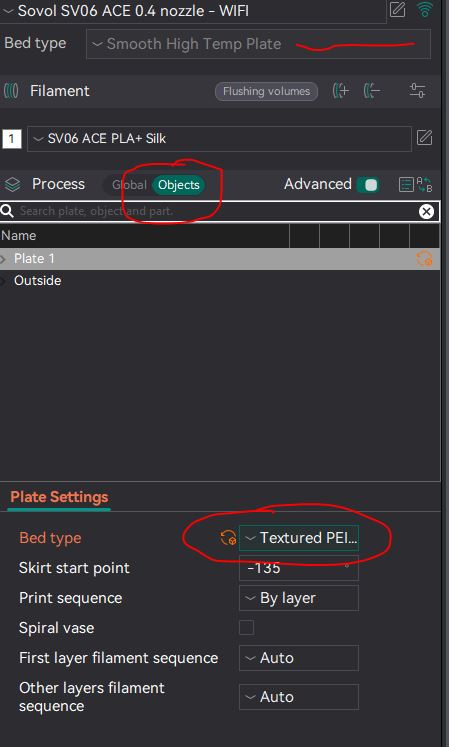This screenshot has height=747, width=449.
Task: Select the Plate Settings tab
Action: [59, 497]
